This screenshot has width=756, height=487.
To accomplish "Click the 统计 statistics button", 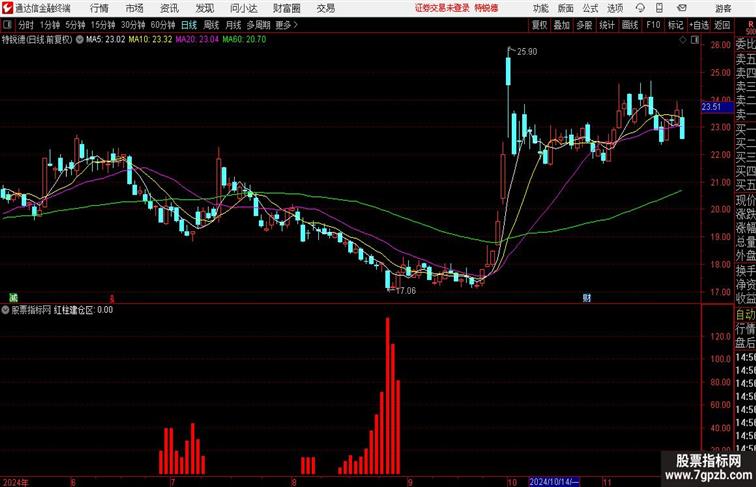I will pyautogui.click(x=607, y=25).
